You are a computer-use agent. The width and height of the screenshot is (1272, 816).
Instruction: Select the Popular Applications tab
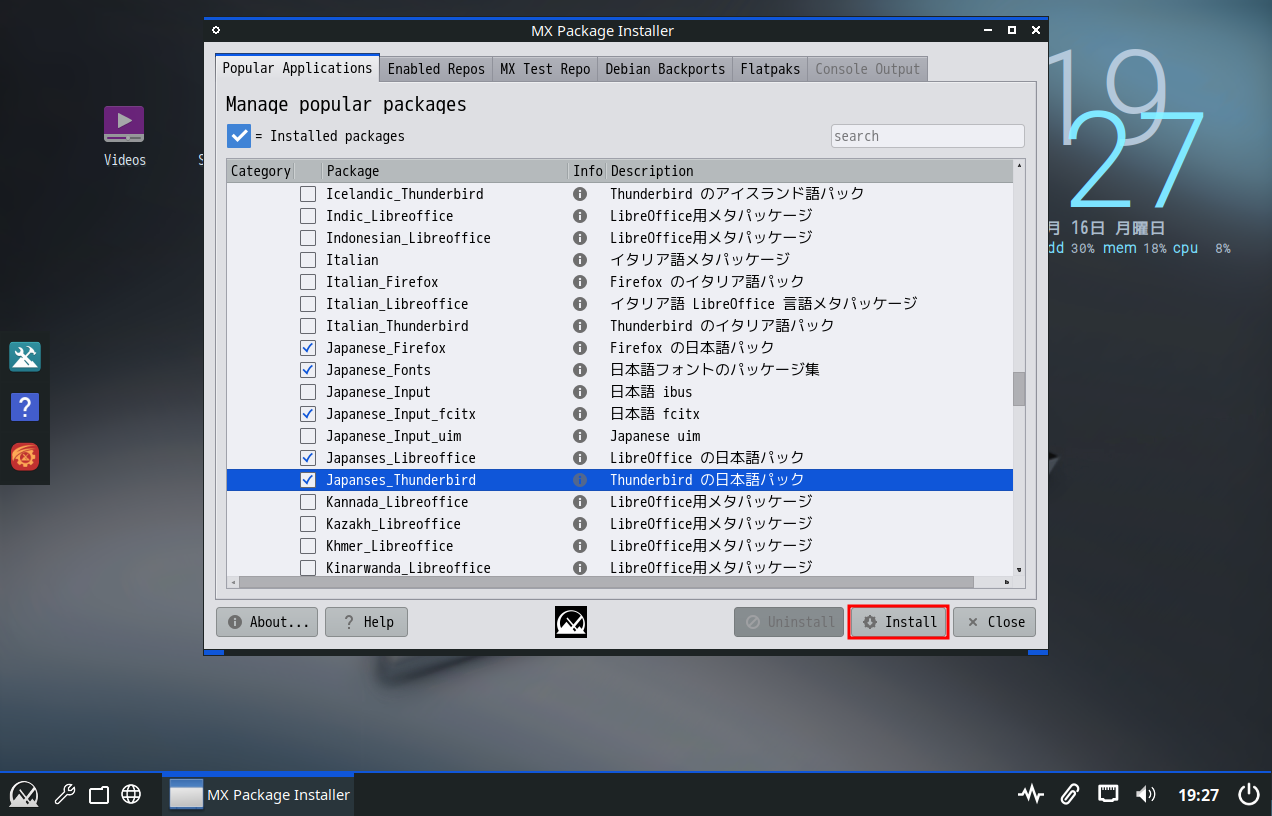297,68
